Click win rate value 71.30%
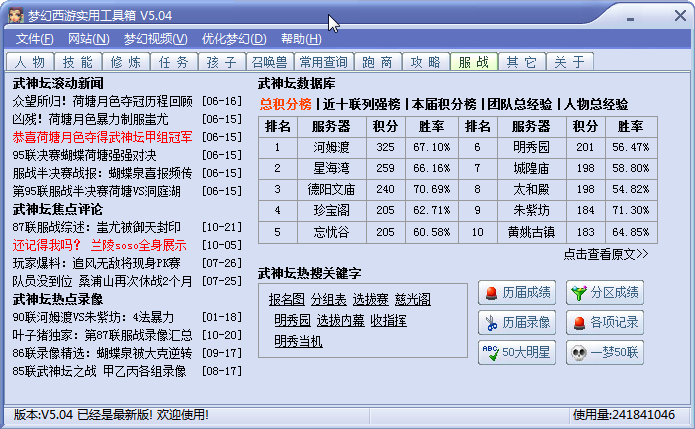Image resolution: width=695 pixels, height=429 pixels. (631, 211)
